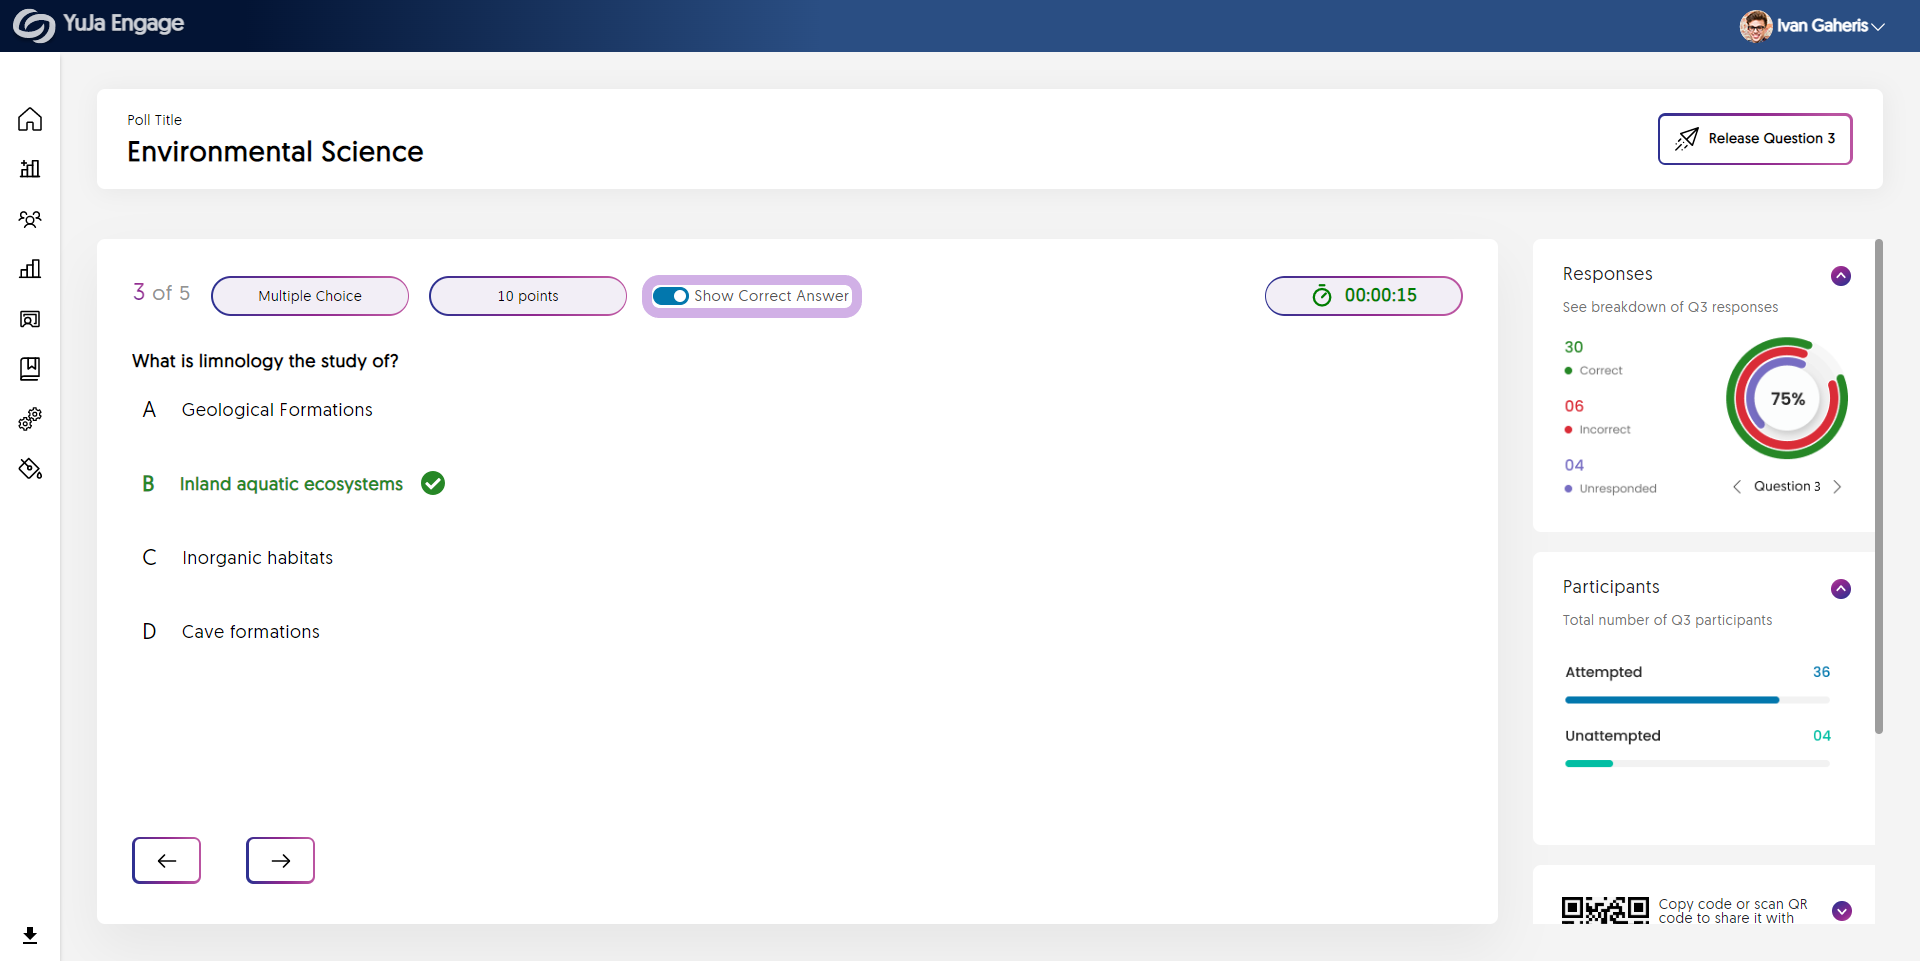The width and height of the screenshot is (1920, 961).
Task: Click the stopwatch timer icon
Action: click(1322, 295)
